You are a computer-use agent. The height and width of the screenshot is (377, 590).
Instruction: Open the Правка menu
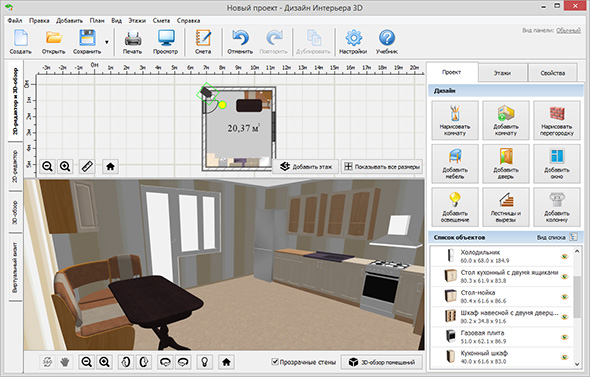(39, 21)
